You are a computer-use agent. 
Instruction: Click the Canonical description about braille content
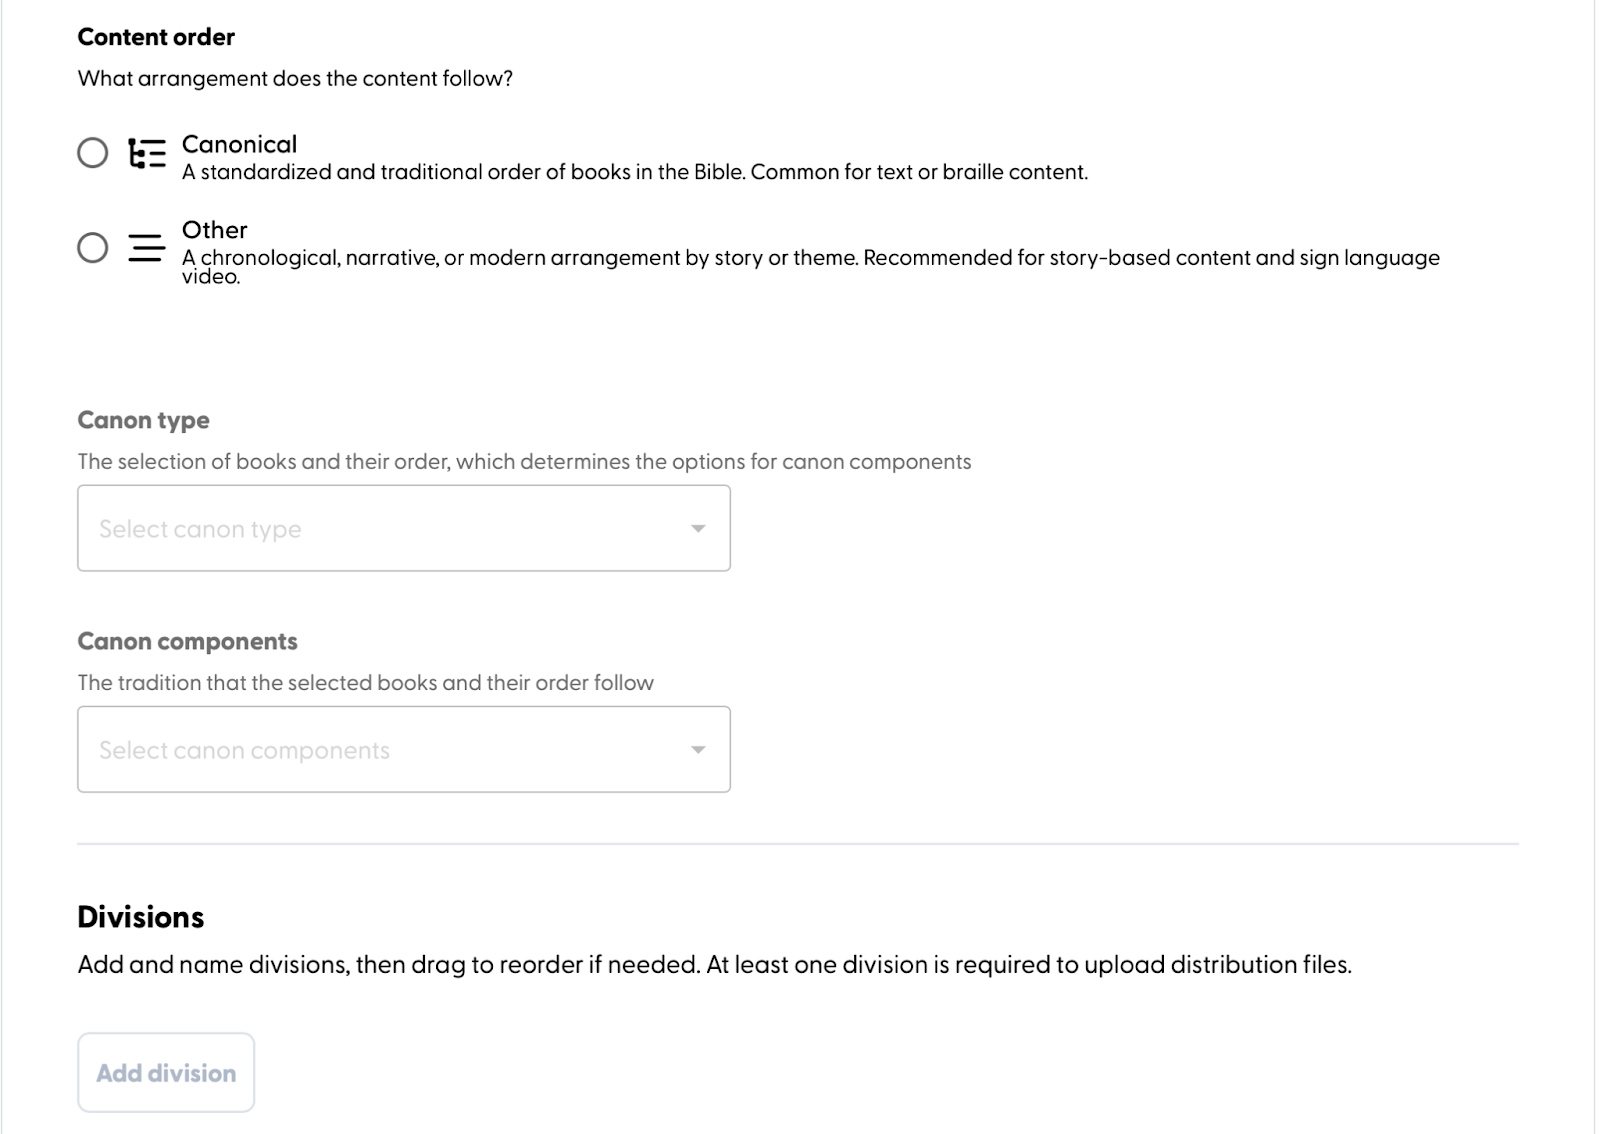click(x=635, y=172)
